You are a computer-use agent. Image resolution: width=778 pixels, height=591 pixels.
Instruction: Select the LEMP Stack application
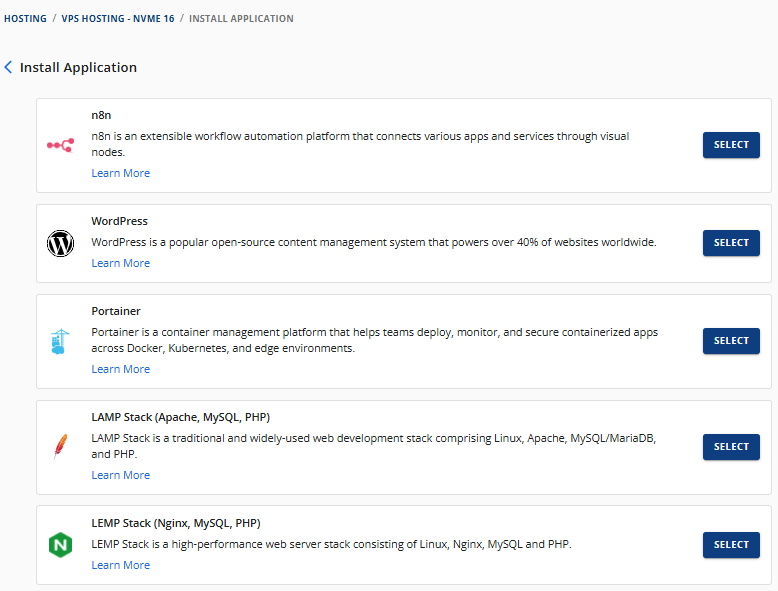[x=731, y=545]
